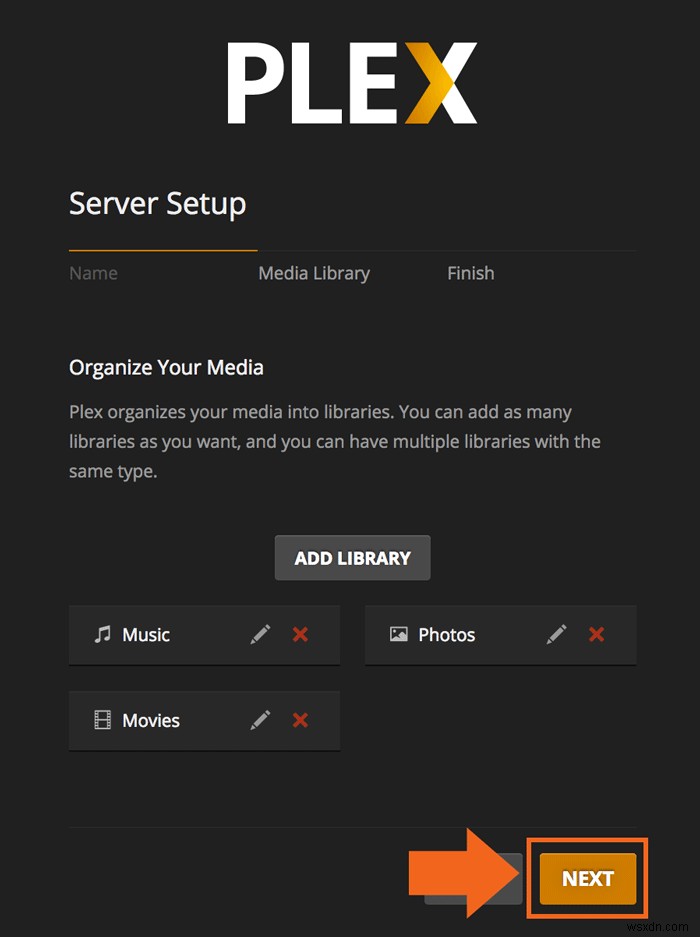Jump to the Finish step
Screen dimensions: 700x937
(471, 273)
